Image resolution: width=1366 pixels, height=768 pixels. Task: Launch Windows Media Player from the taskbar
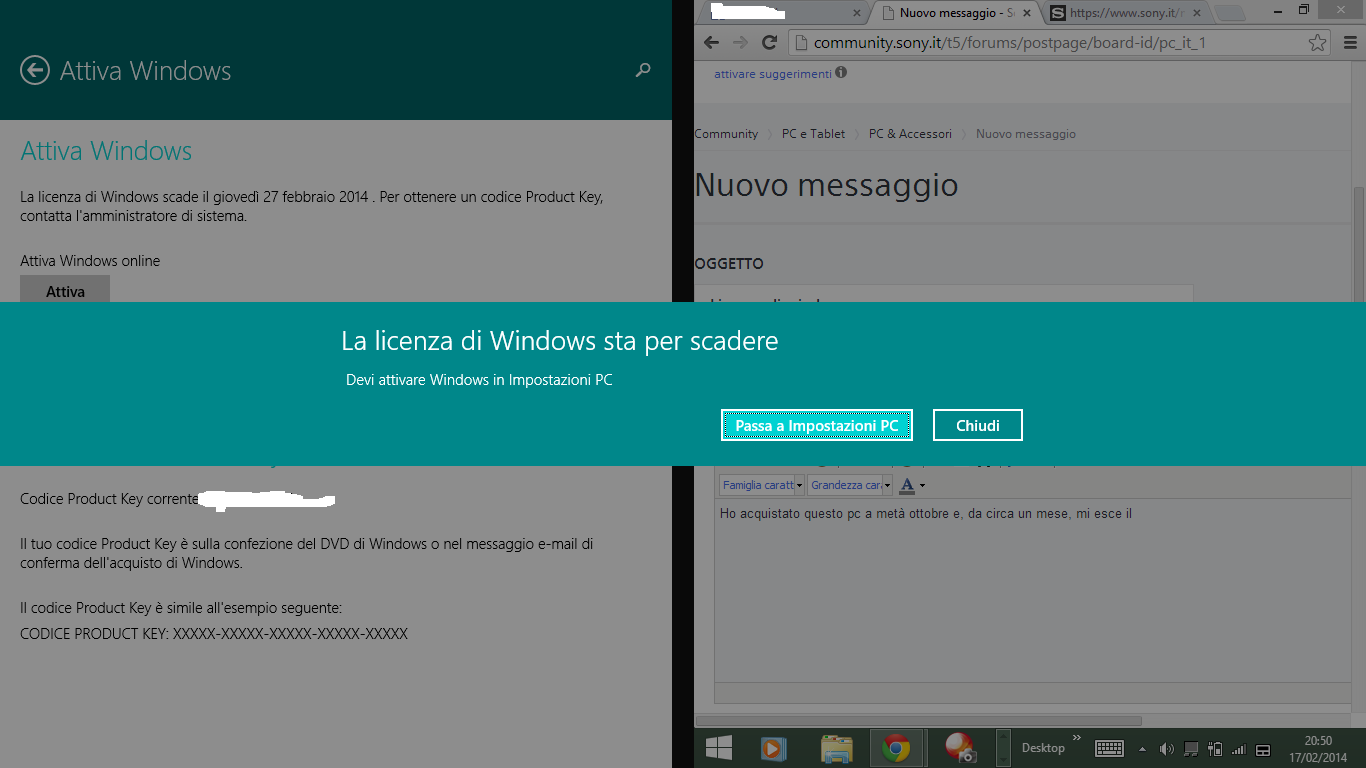(x=773, y=748)
